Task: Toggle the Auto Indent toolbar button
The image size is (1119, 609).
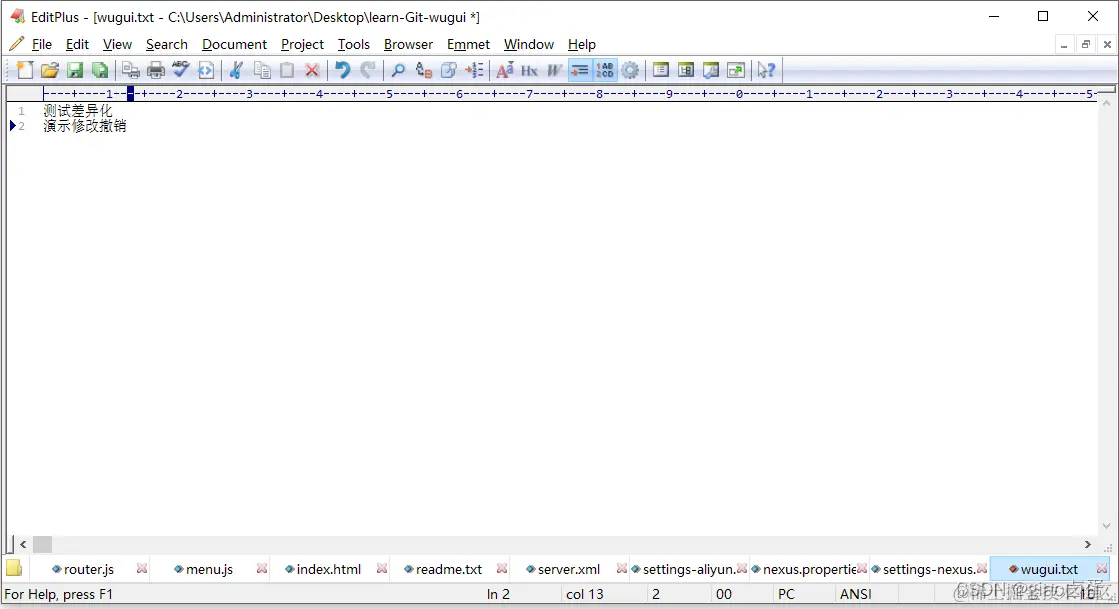Action: (x=580, y=70)
